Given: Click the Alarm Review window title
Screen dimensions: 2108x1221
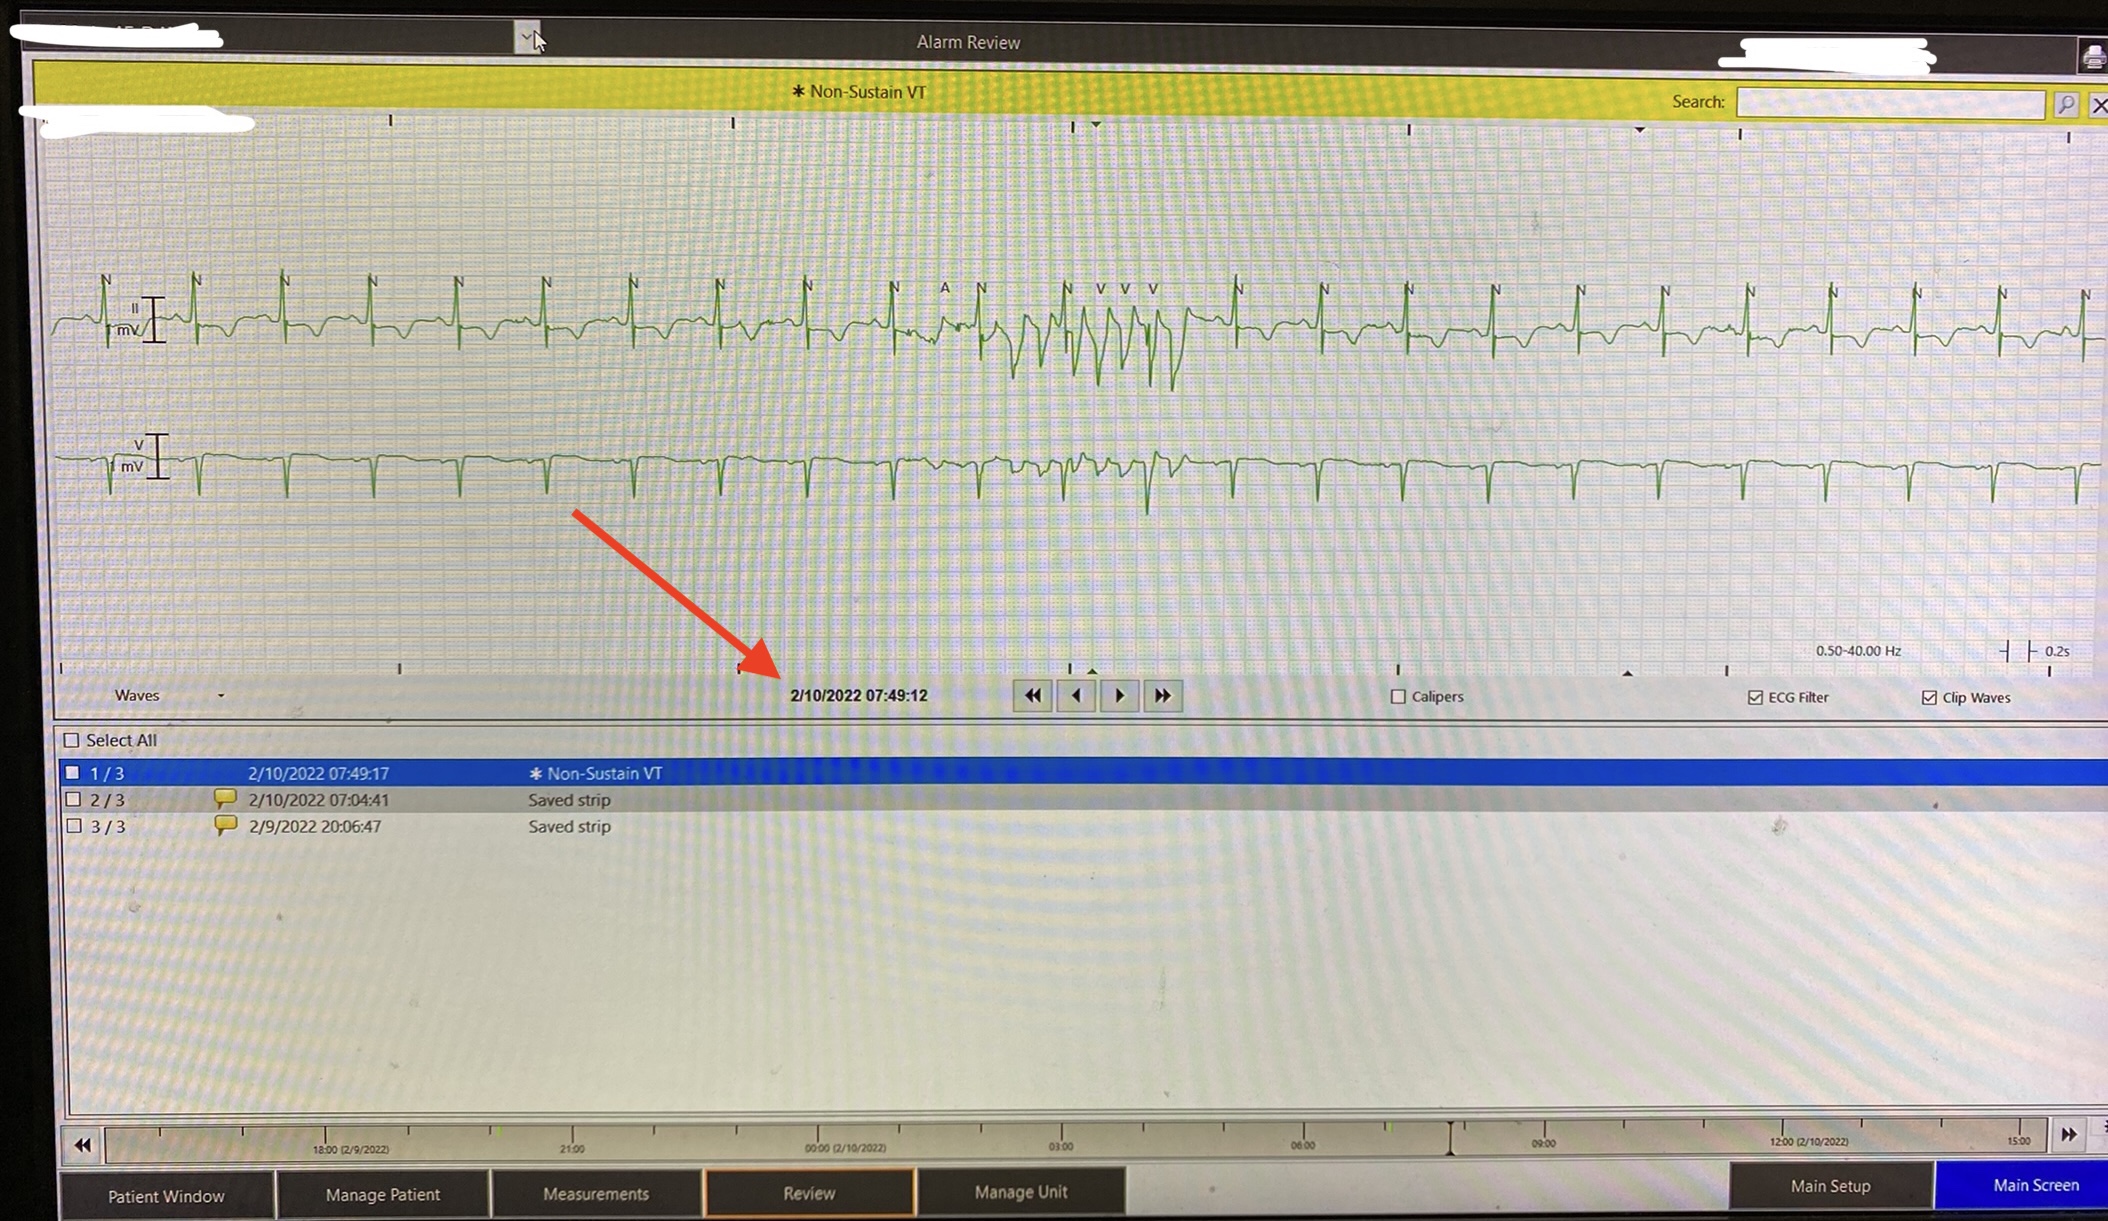Looking at the screenshot, I should coord(968,42).
